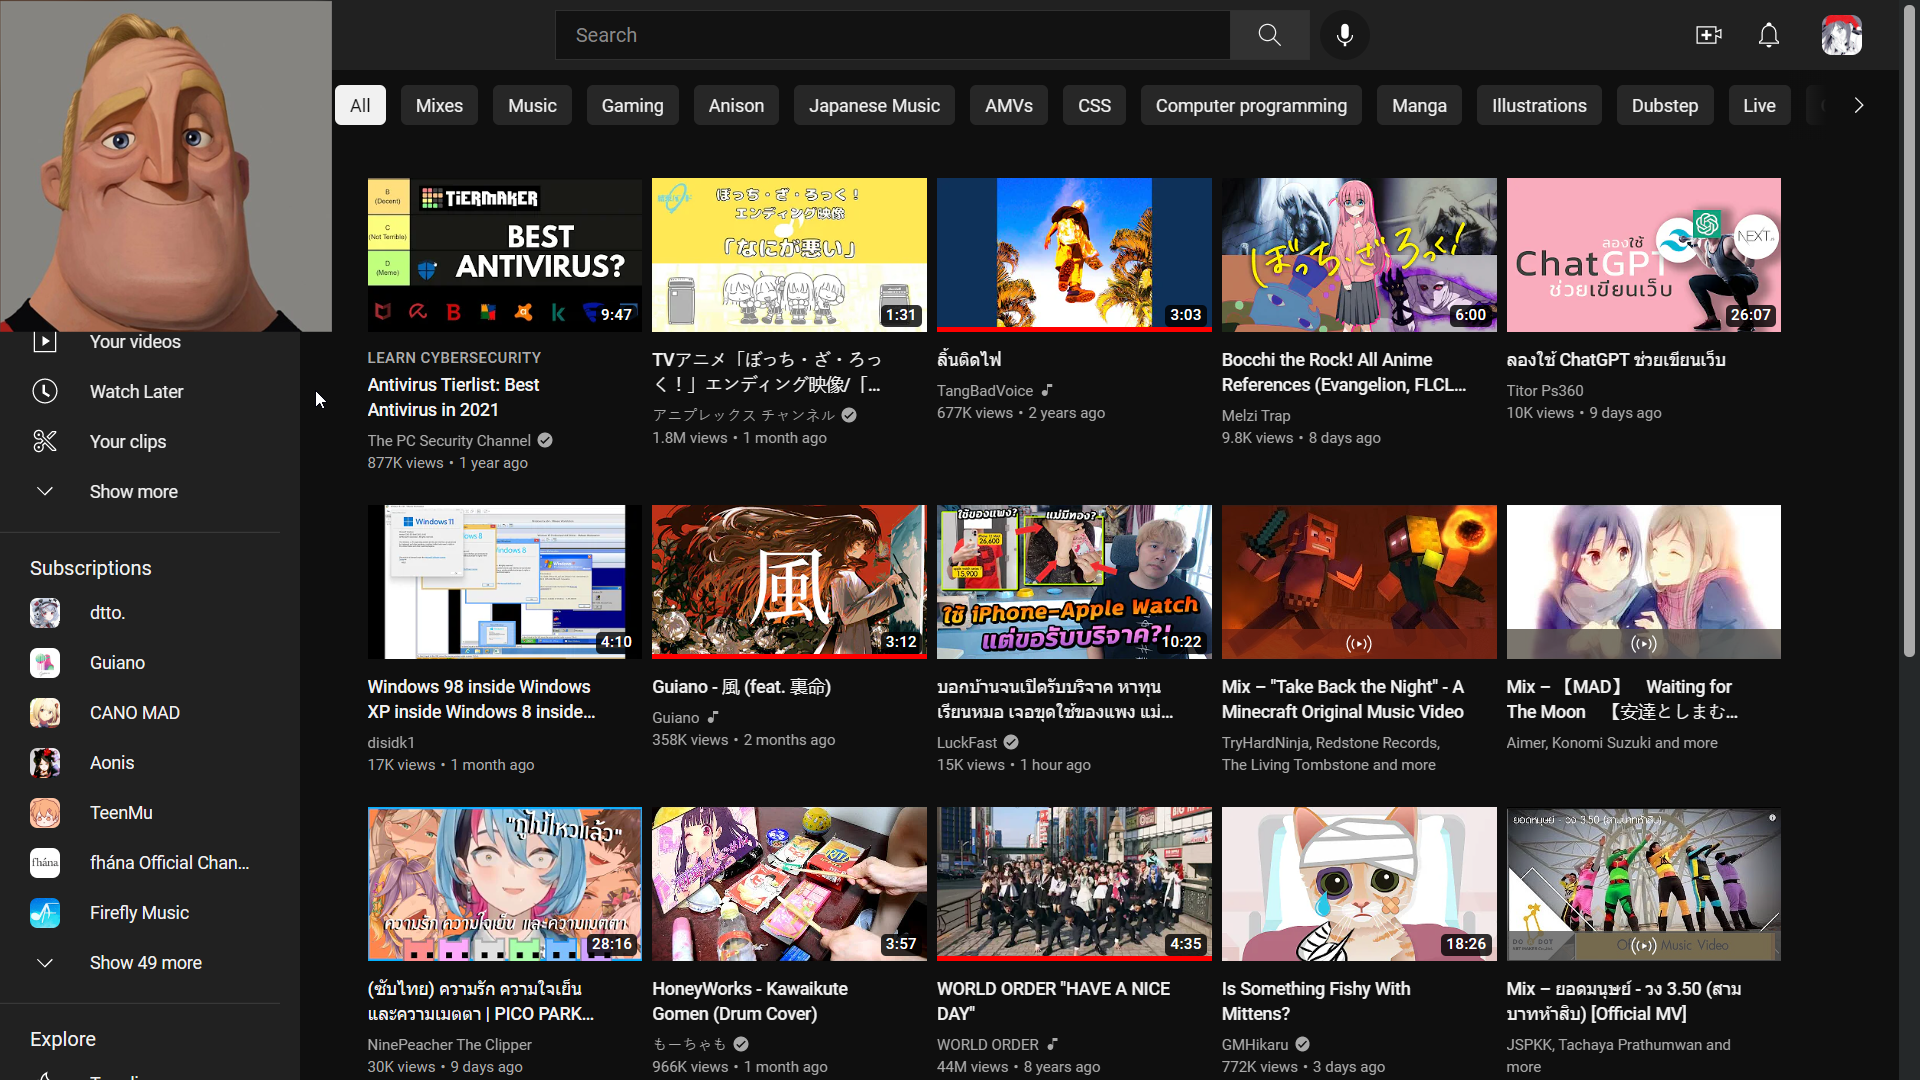Click the Search input field

tap(890, 35)
